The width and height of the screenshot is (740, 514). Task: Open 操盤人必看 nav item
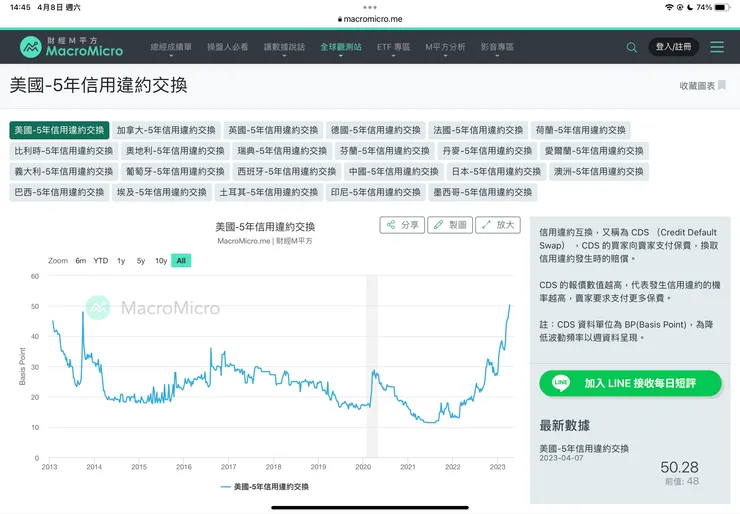[227, 47]
